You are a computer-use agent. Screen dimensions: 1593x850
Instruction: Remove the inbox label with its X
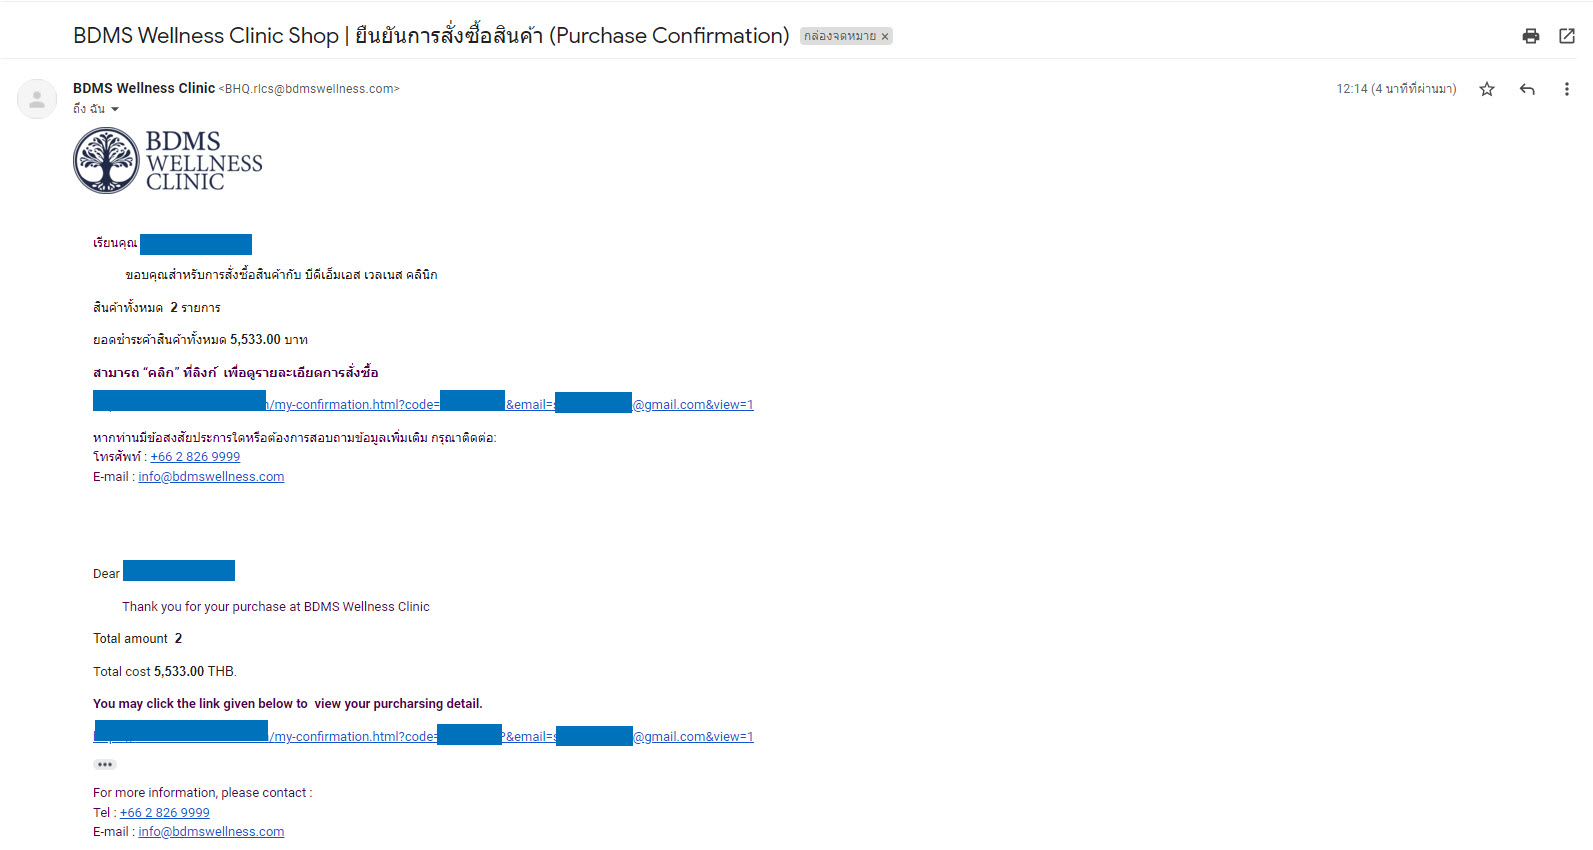(884, 37)
